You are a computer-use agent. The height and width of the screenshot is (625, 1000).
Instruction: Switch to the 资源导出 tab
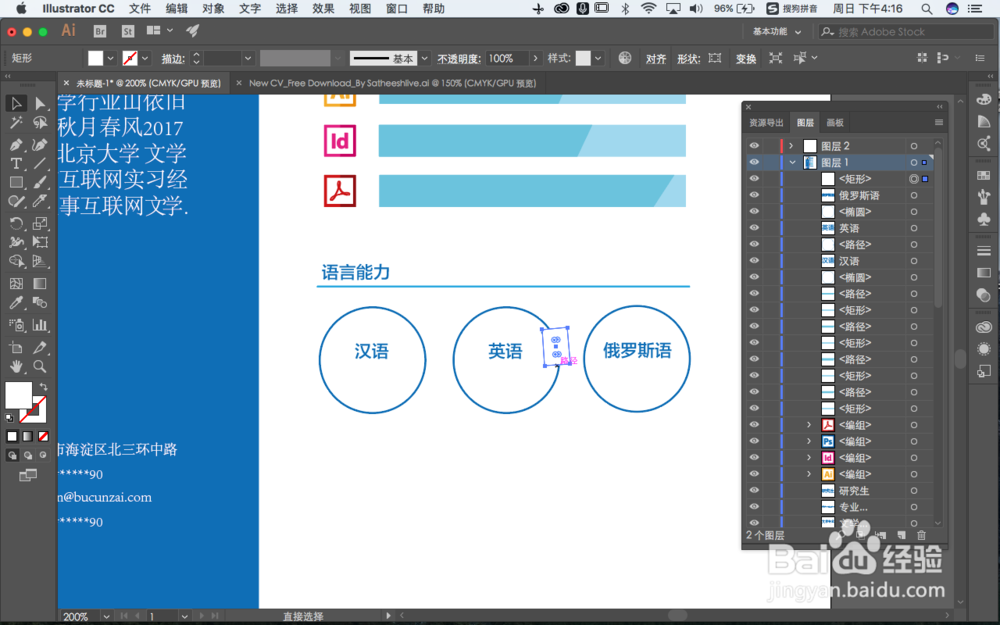(766, 122)
